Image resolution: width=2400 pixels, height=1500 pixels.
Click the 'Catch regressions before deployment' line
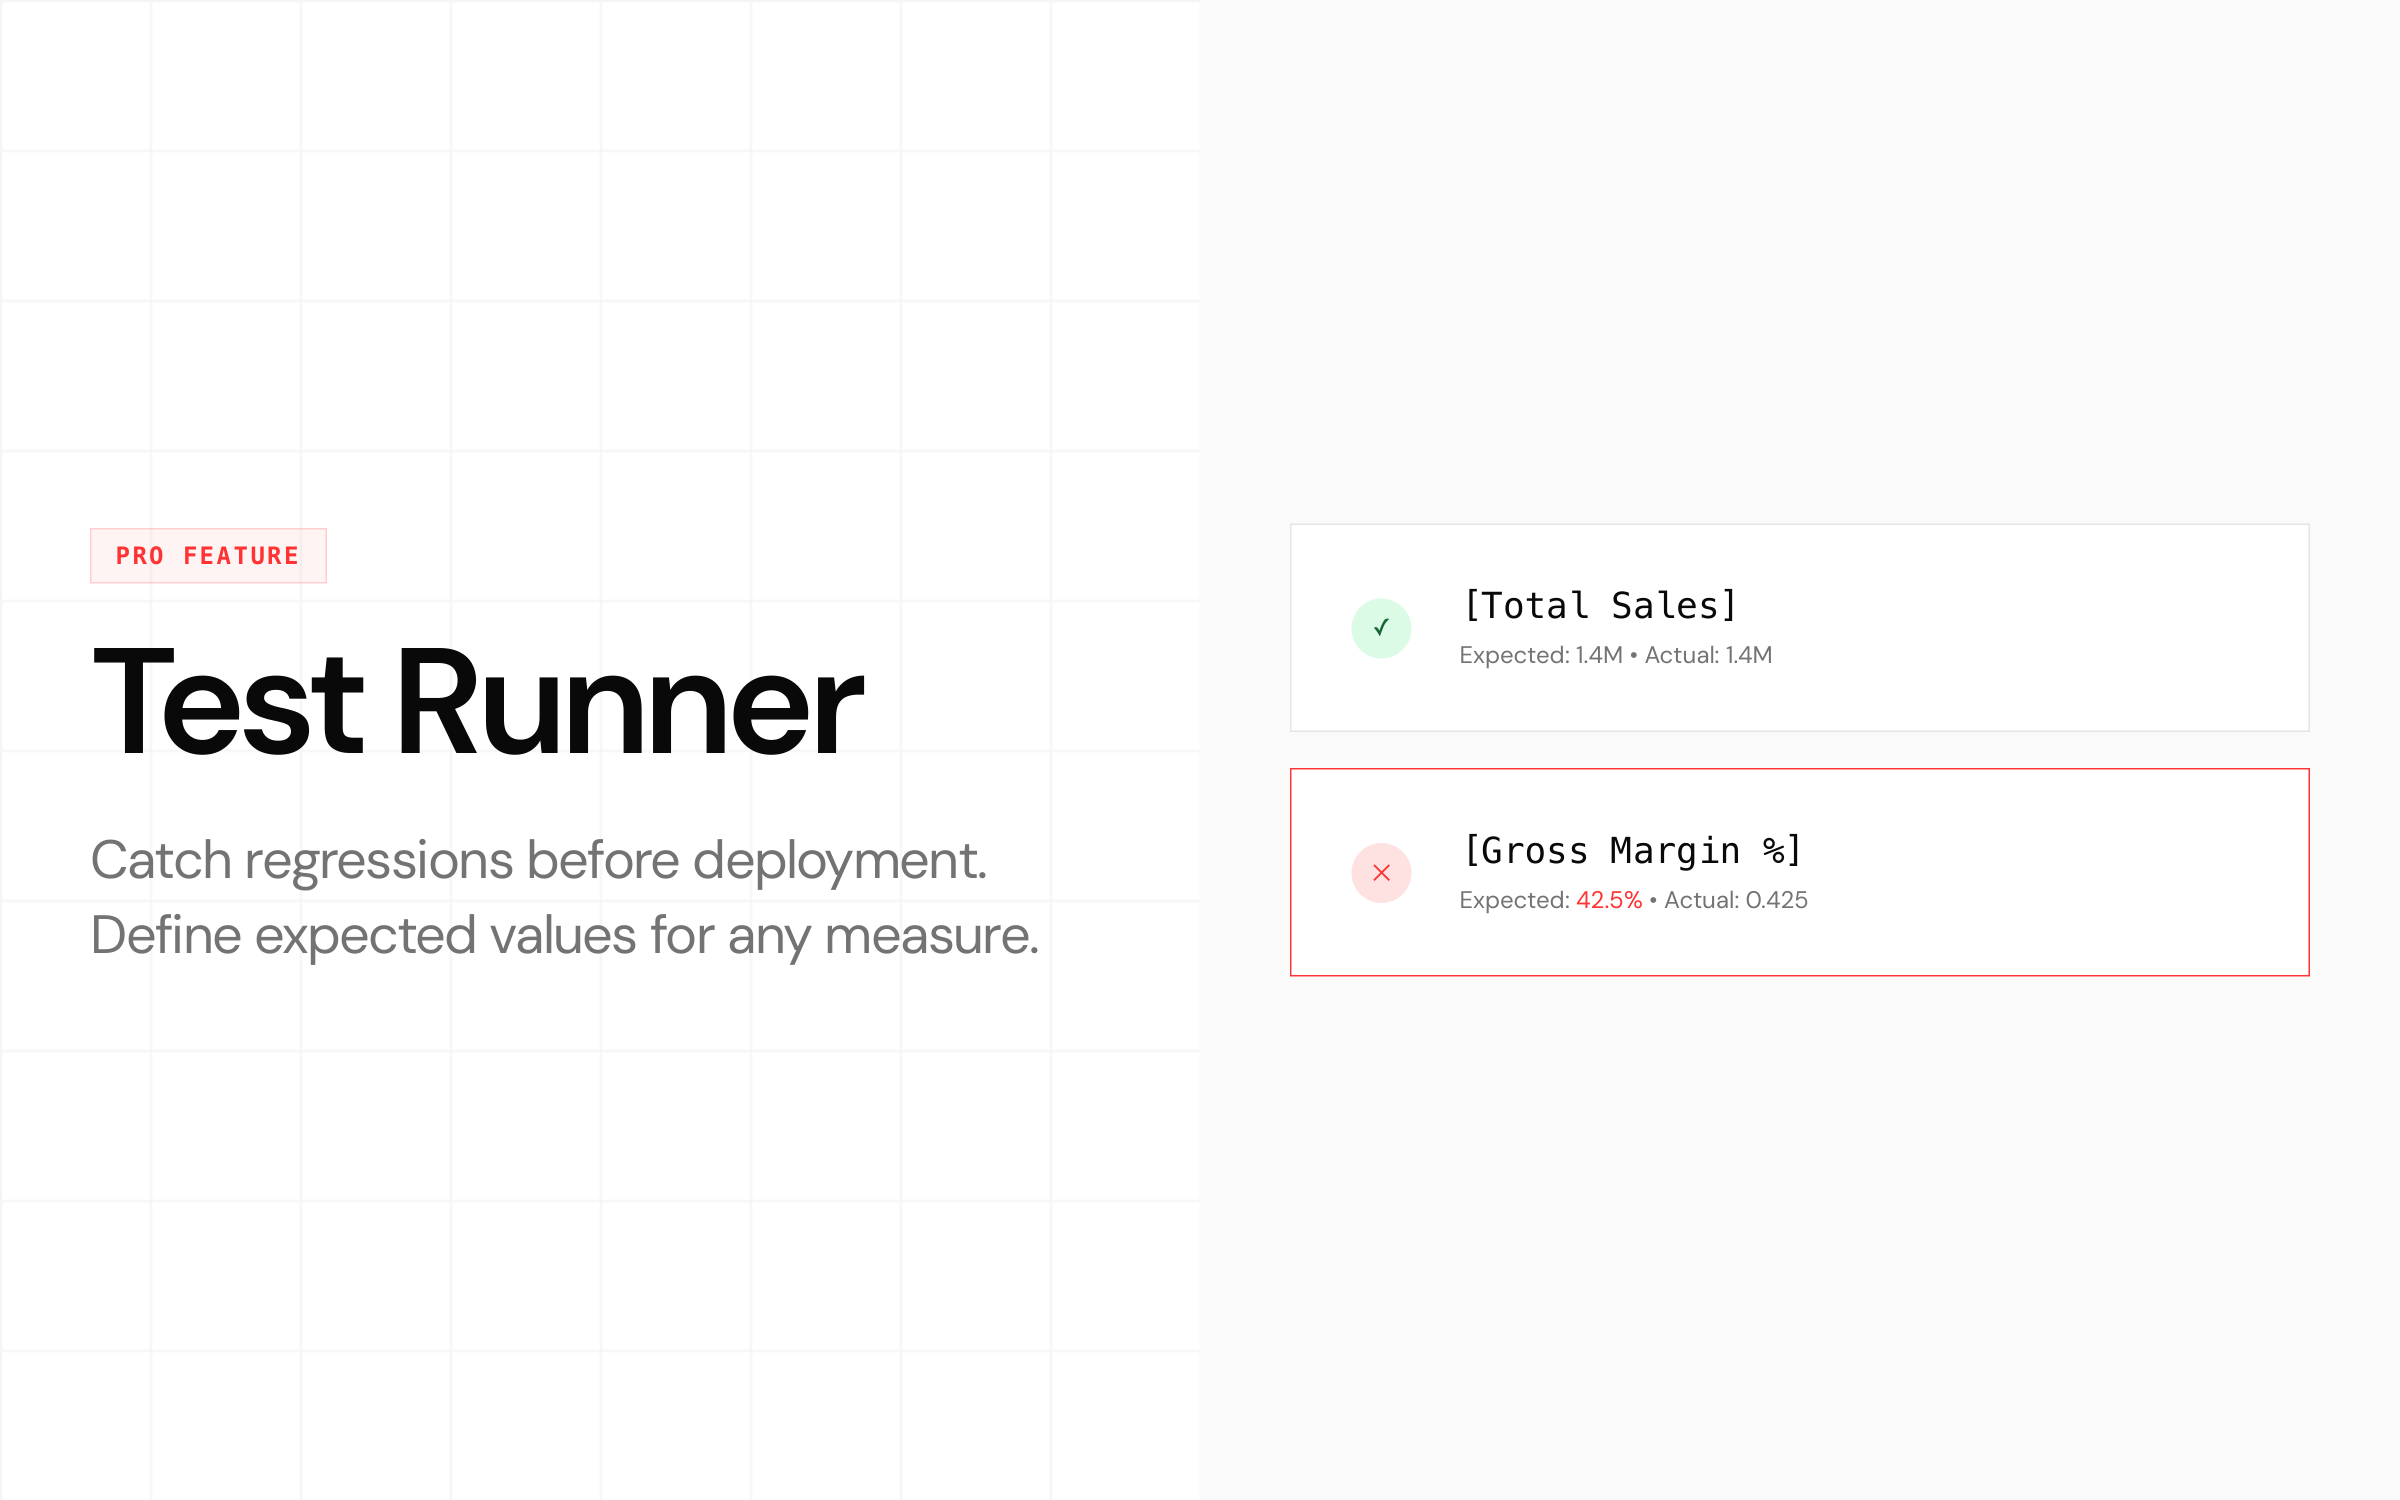(x=539, y=860)
